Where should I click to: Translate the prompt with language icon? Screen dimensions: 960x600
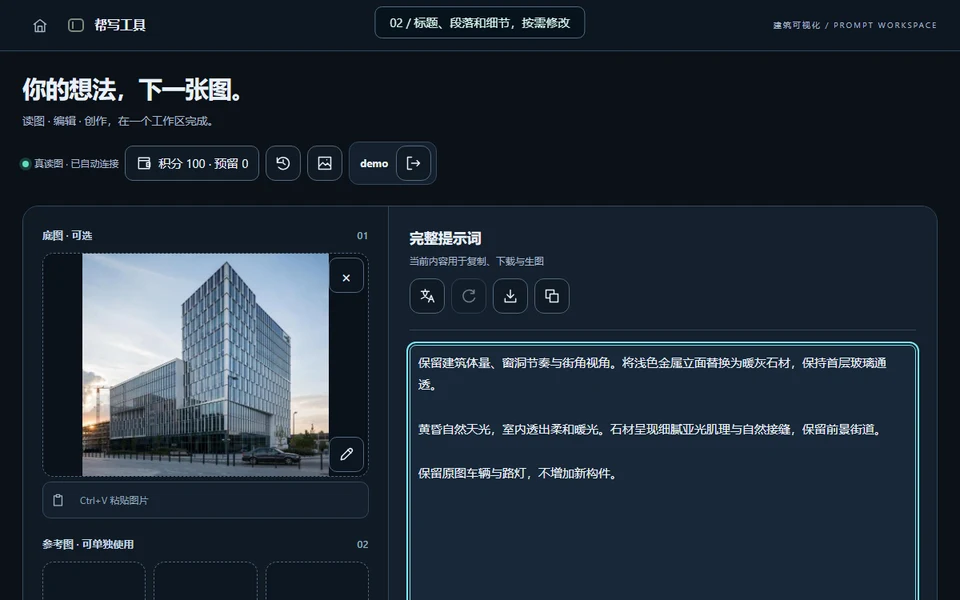click(x=427, y=296)
